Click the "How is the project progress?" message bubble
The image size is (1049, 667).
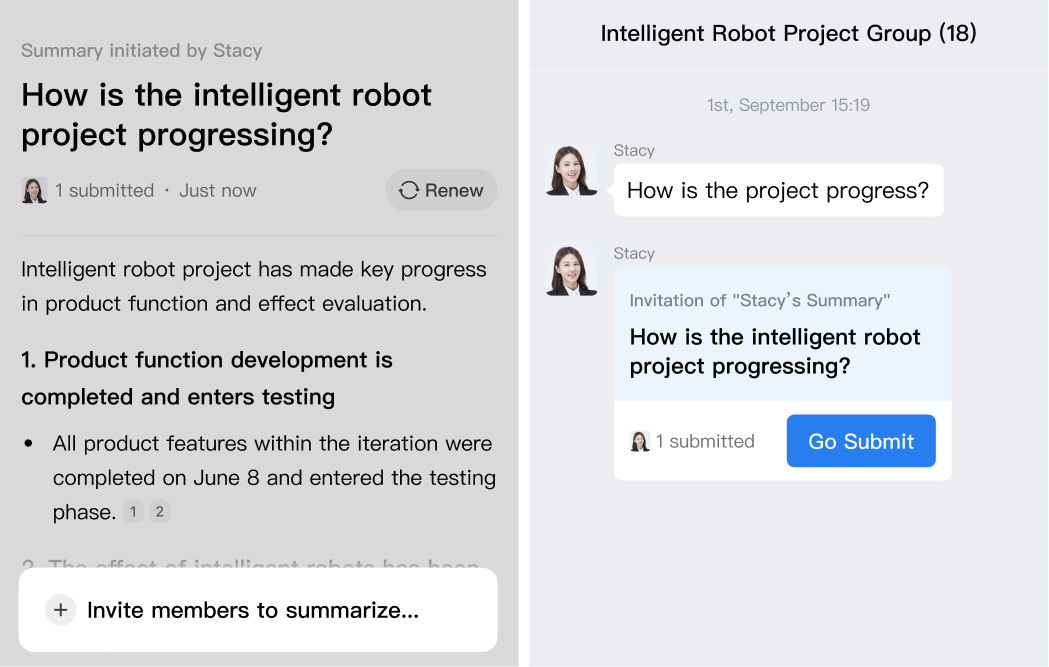pos(778,190)
